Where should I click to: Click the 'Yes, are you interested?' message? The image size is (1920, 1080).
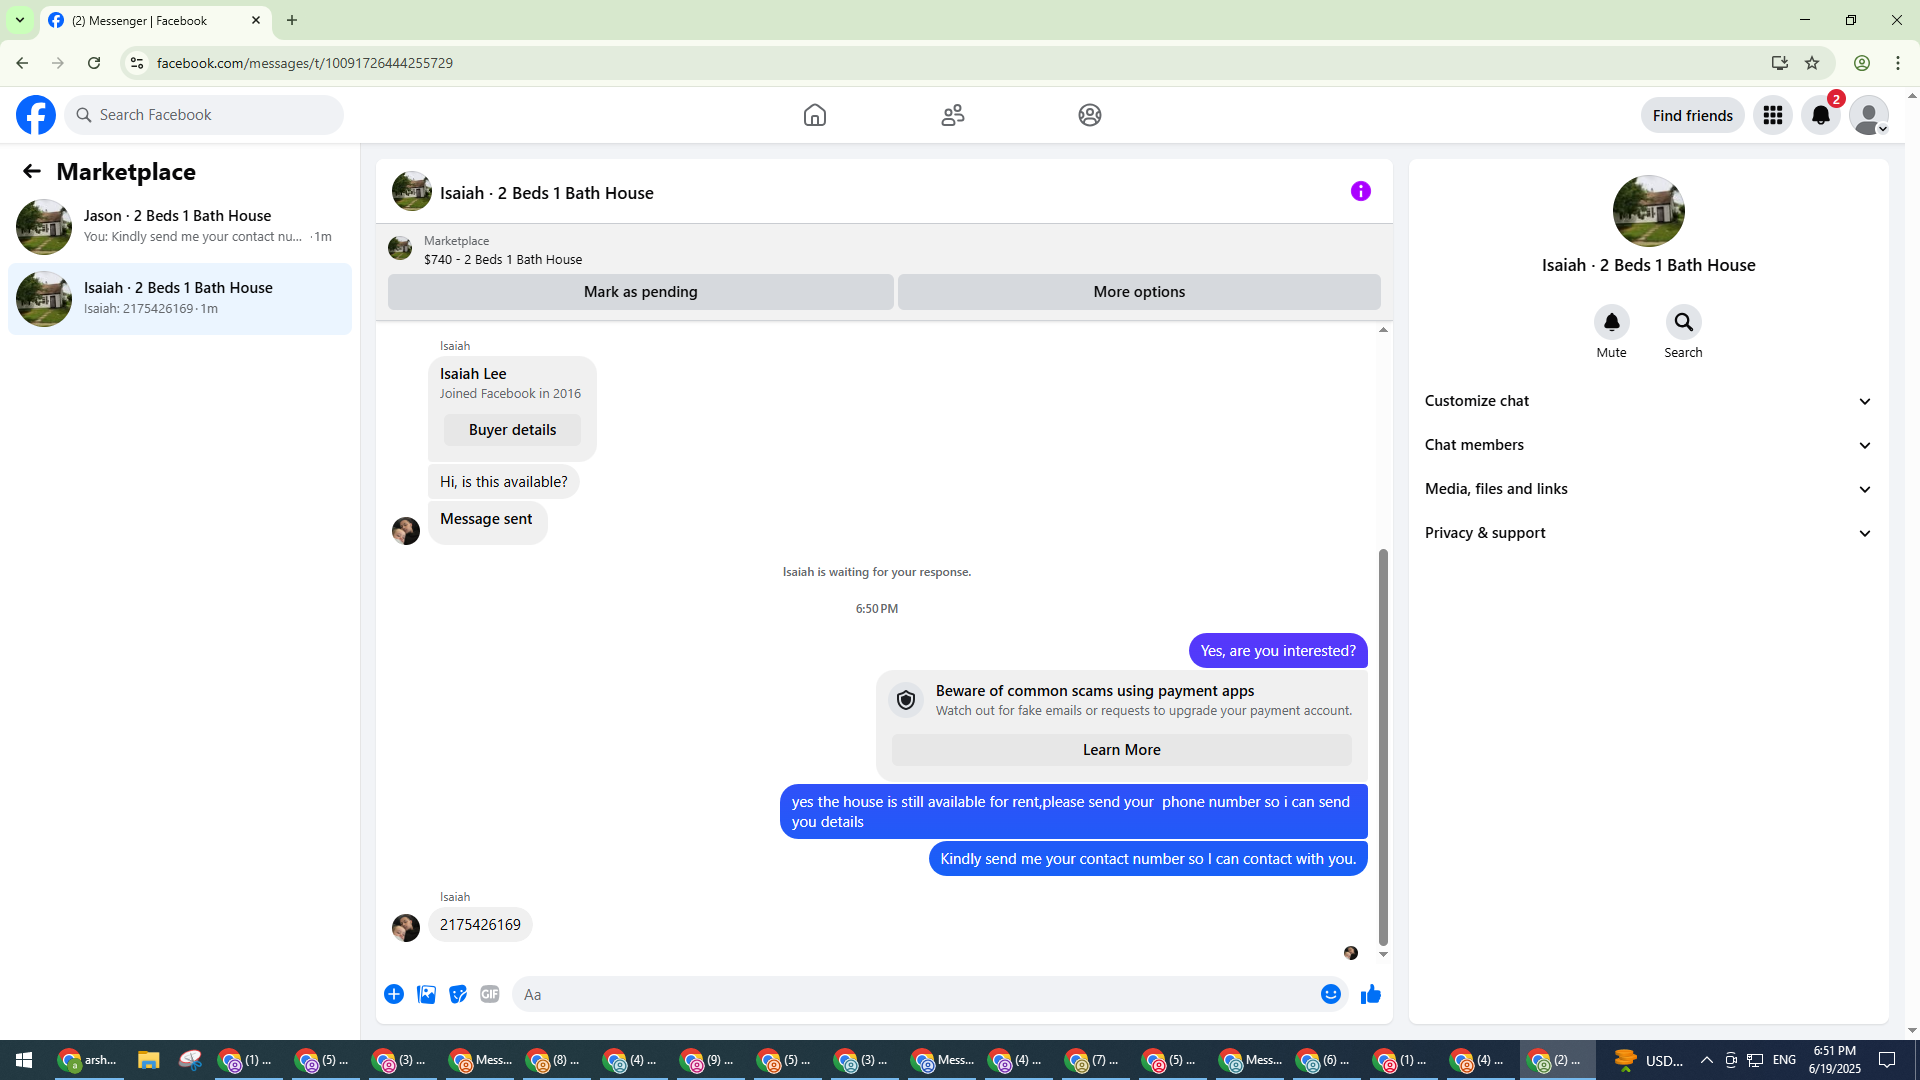[1278, 651]
